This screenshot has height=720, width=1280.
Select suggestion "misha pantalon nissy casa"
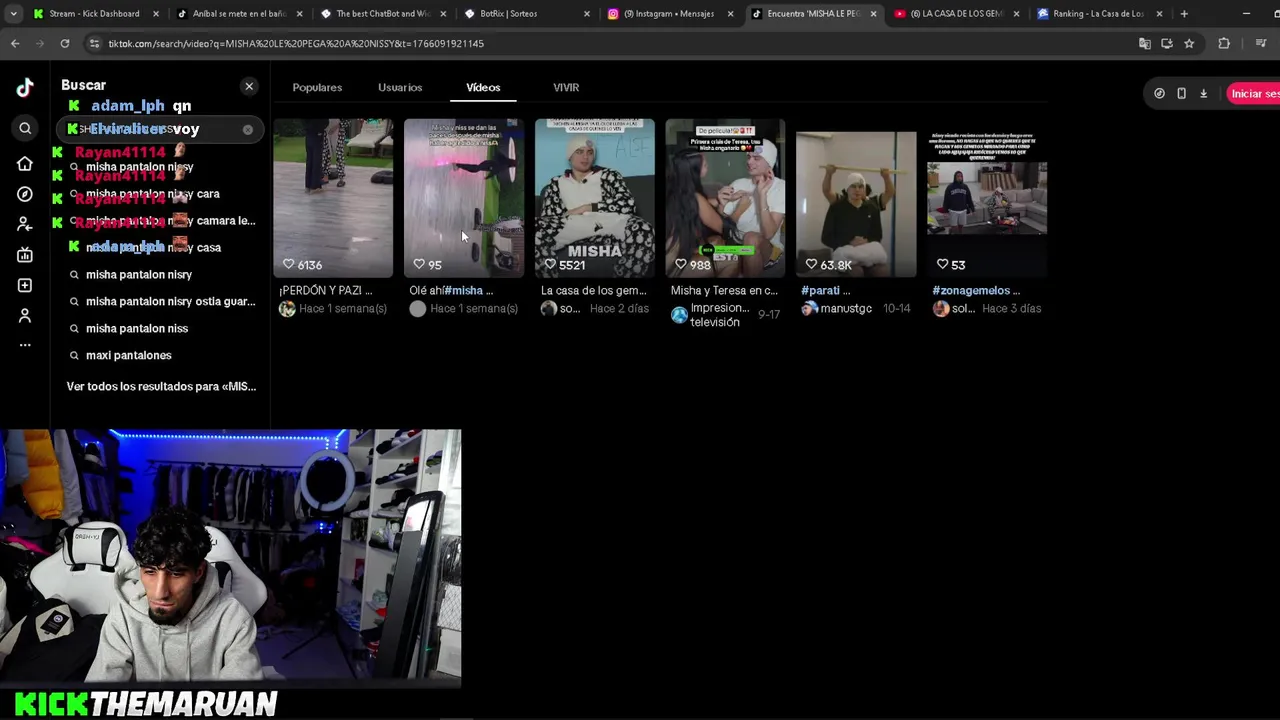point(154,247)
